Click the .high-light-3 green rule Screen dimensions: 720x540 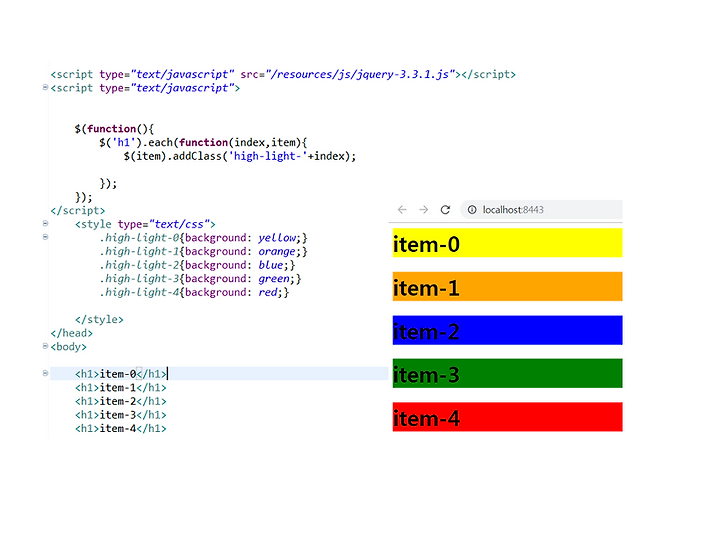pos(200,279)
